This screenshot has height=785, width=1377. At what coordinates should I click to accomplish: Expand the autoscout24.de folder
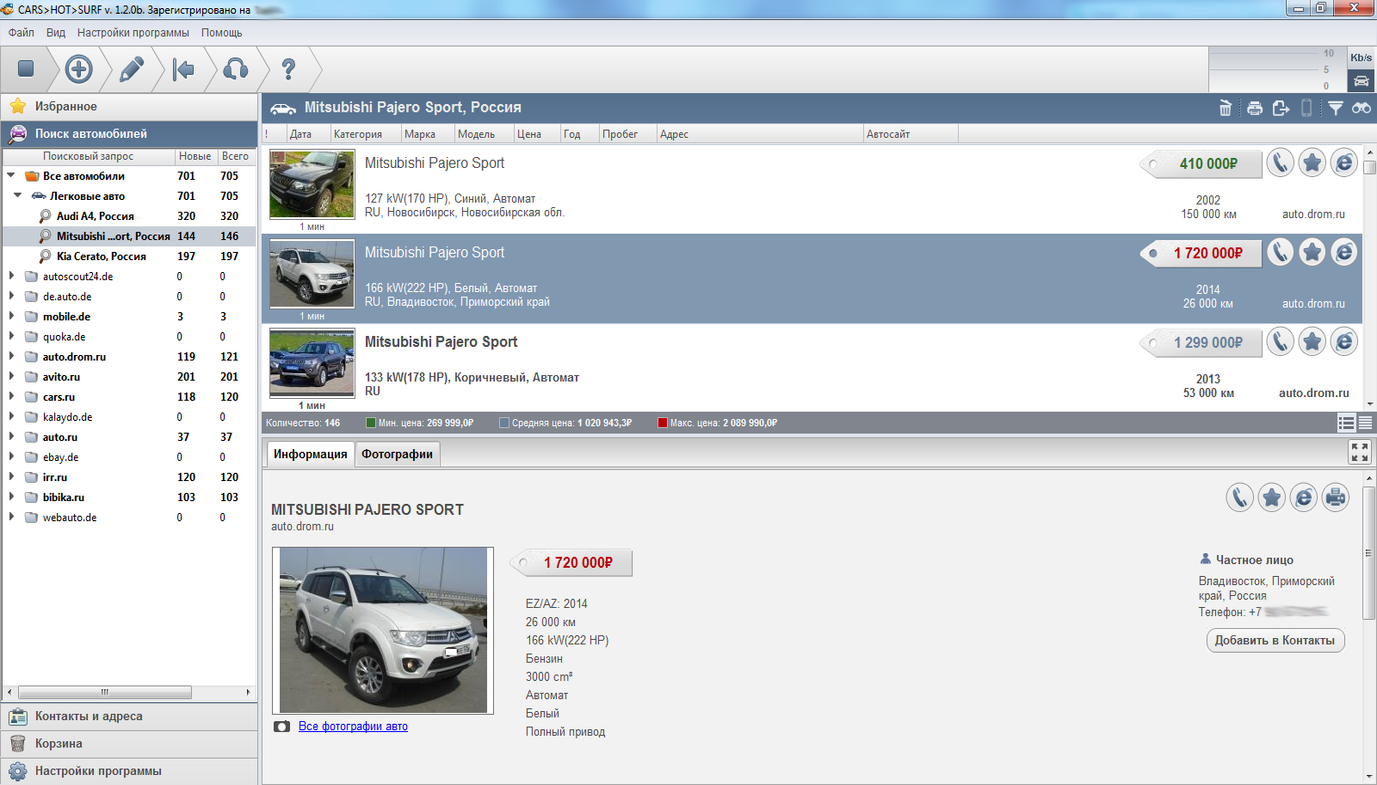pos(11,276)
